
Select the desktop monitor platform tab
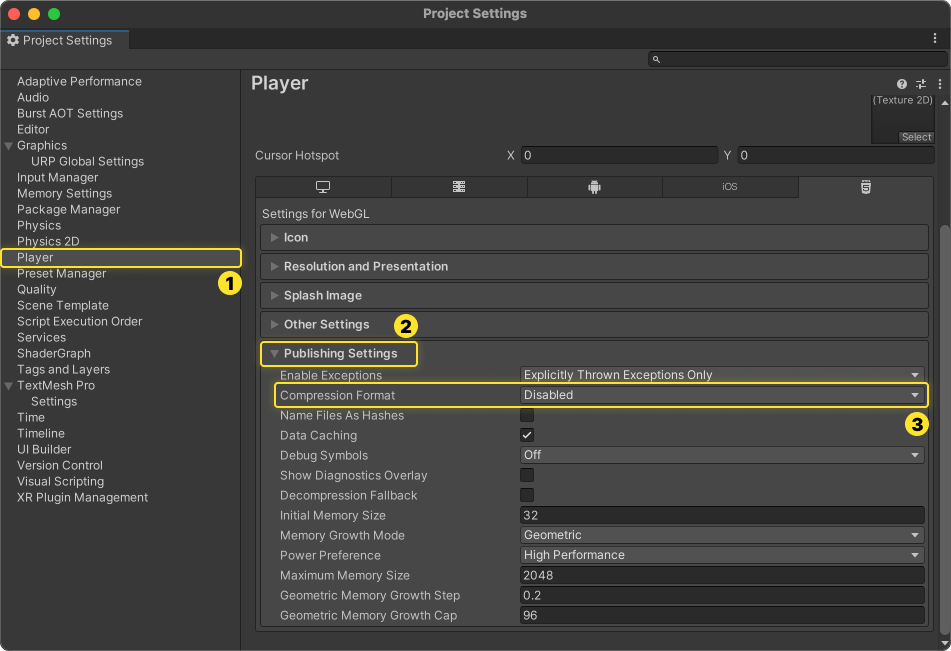tap(323, 187)
